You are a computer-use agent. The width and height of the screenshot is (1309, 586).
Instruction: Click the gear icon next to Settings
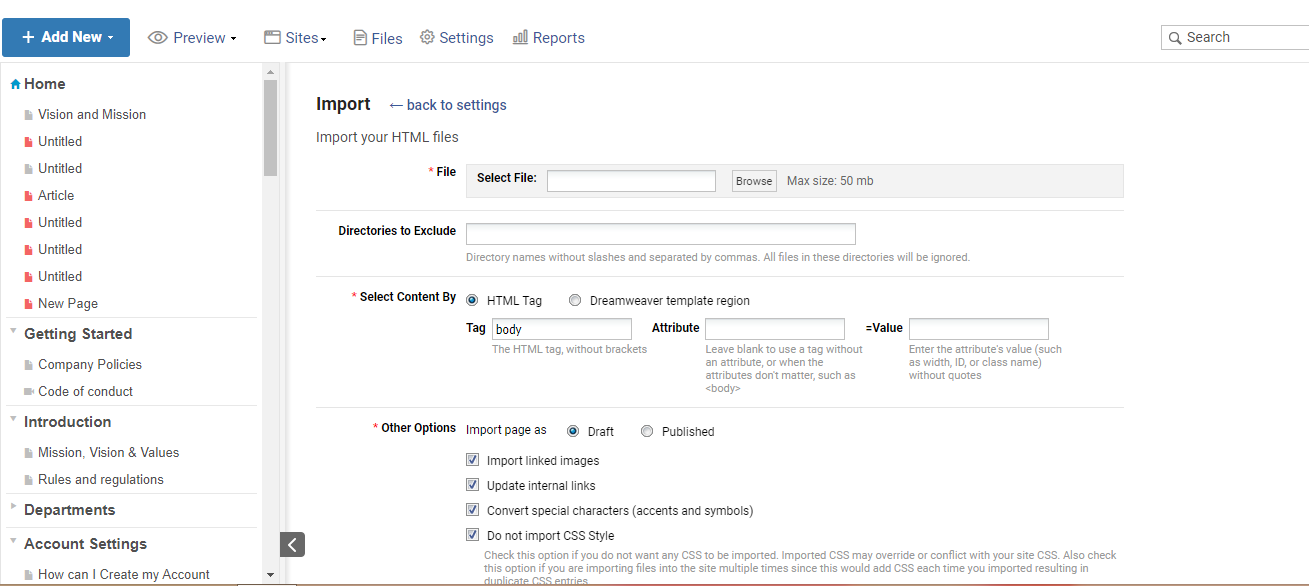pos(427,37)
